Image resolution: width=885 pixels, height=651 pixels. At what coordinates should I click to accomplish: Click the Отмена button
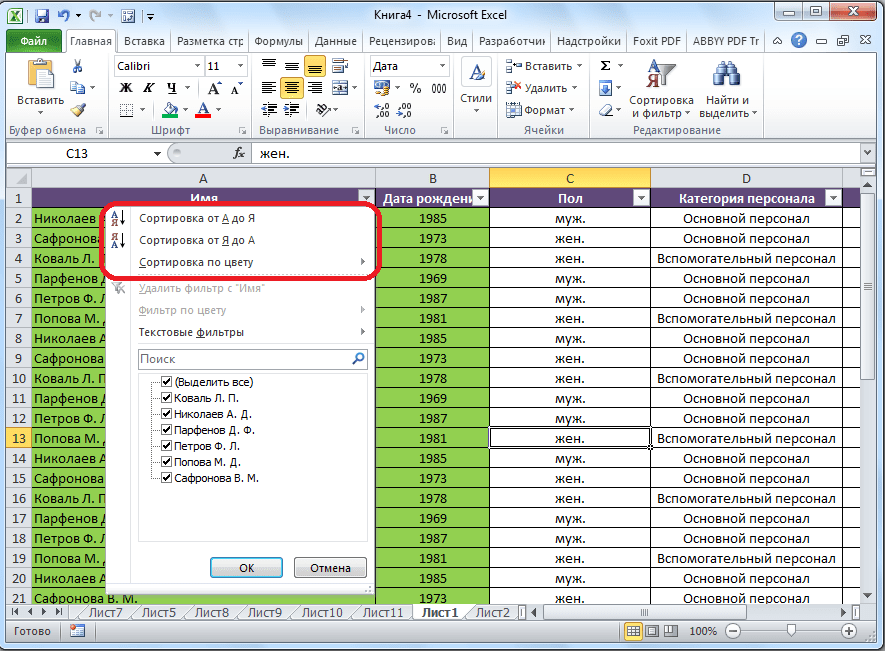[330, 568]
